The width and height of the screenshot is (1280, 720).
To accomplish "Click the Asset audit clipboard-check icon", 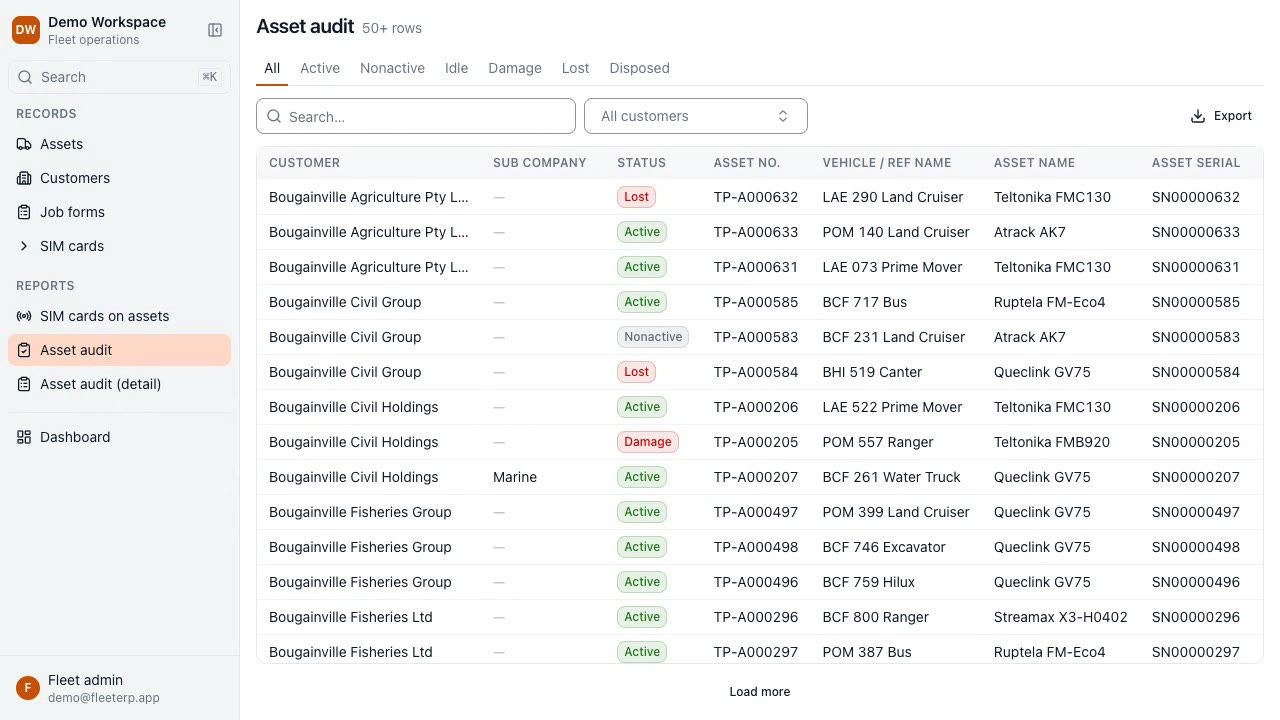I will pyautogui.click(x=24, y=350).
